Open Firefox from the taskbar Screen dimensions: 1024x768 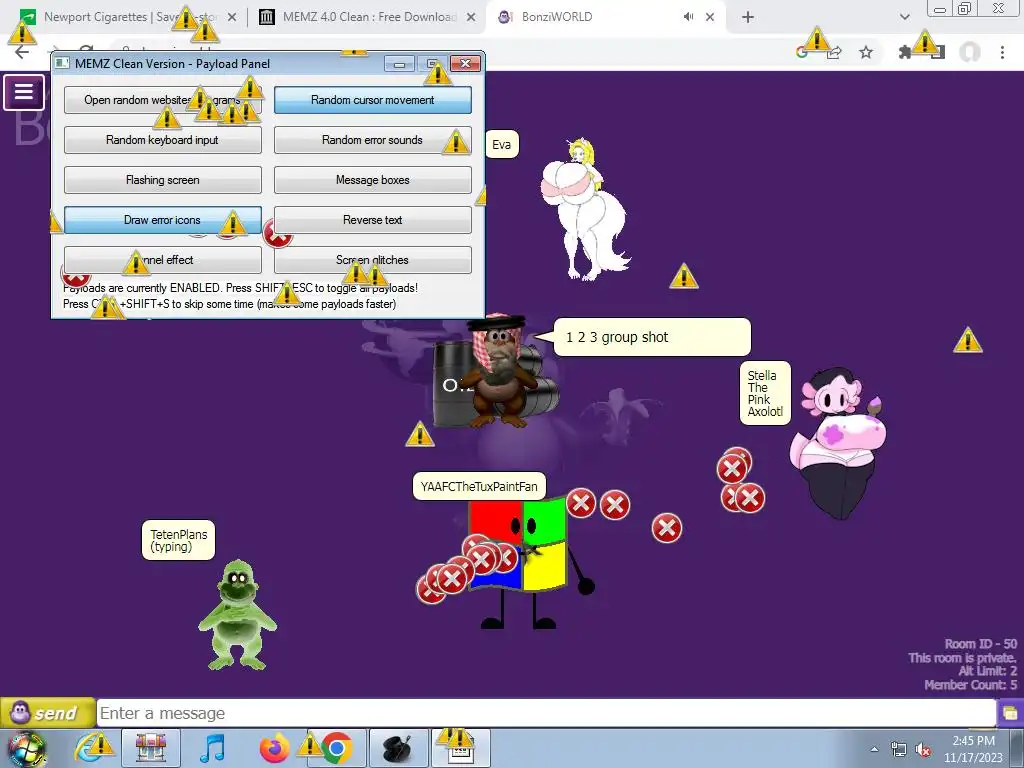275,748
